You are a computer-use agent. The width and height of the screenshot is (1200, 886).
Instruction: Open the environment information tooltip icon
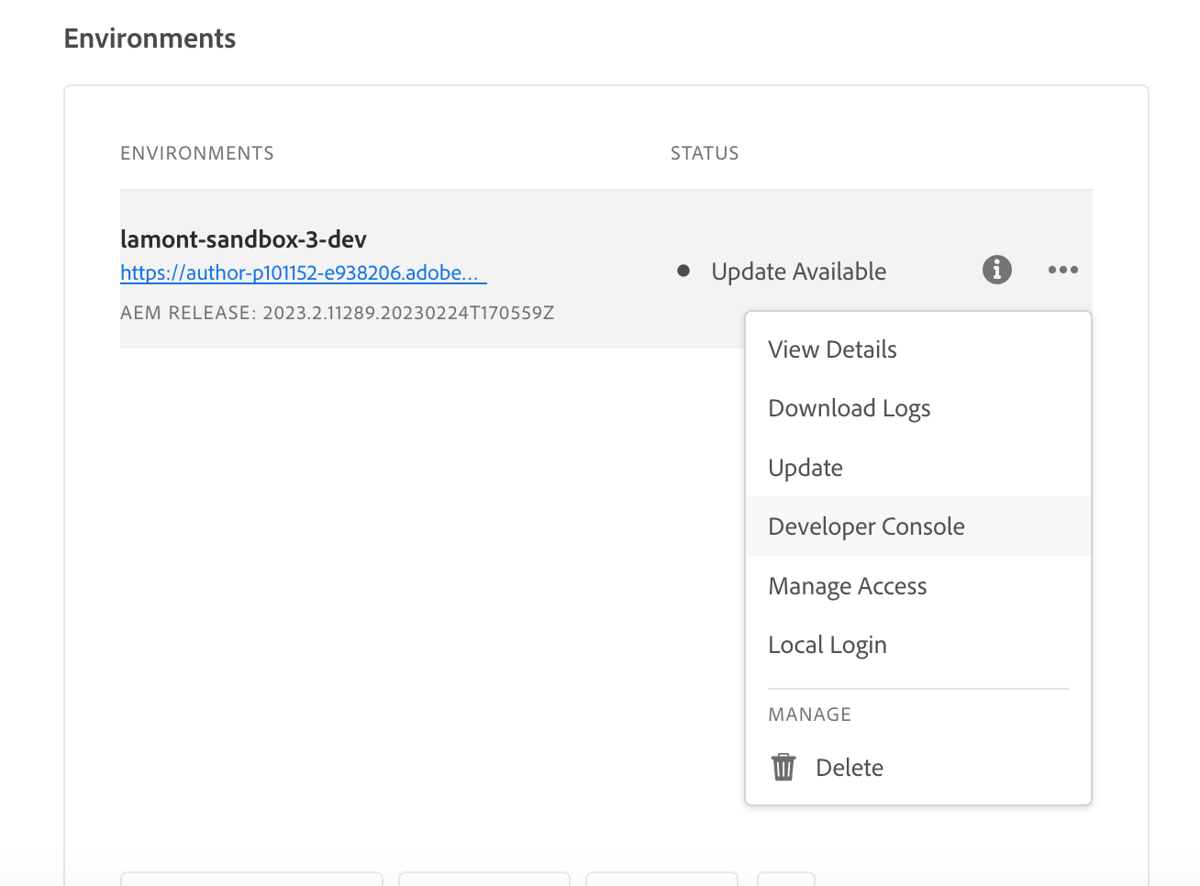point(996,270)
